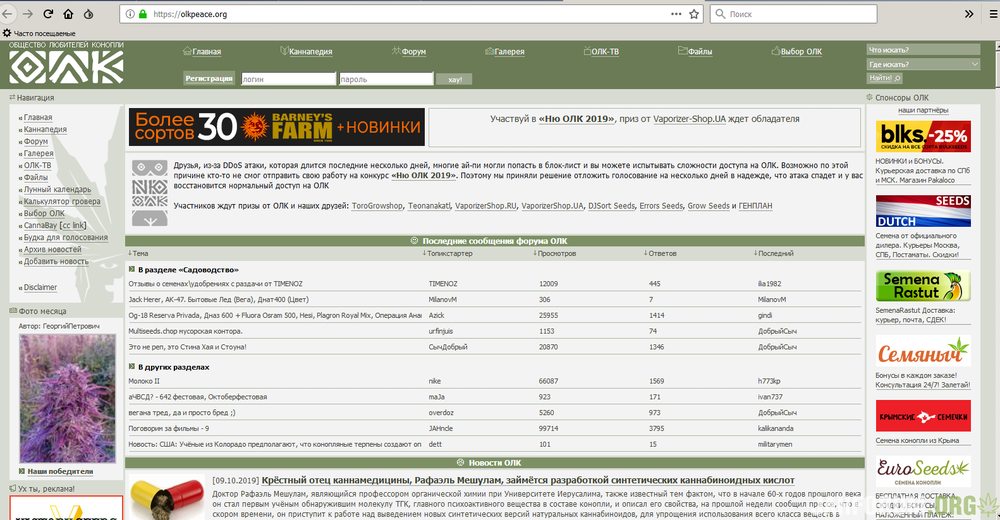The height and width of the screenshot is (520, 1000).
Task: Select the olkpeace.org address bar URL
Action: (190, 14)
